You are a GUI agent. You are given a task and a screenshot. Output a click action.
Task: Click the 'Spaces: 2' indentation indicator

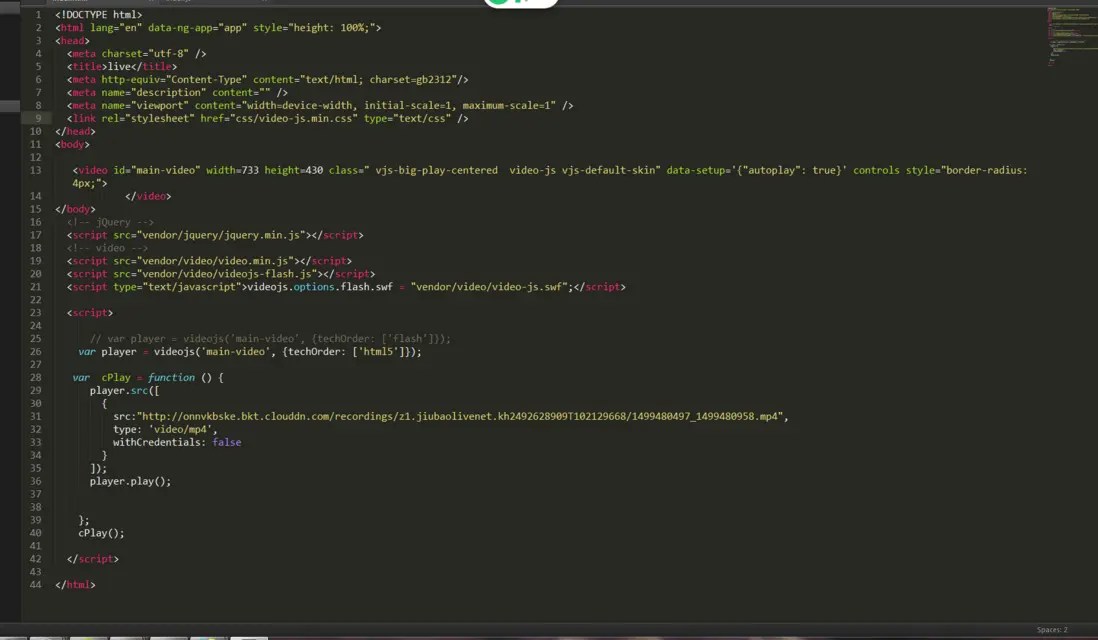point(1053,629)
